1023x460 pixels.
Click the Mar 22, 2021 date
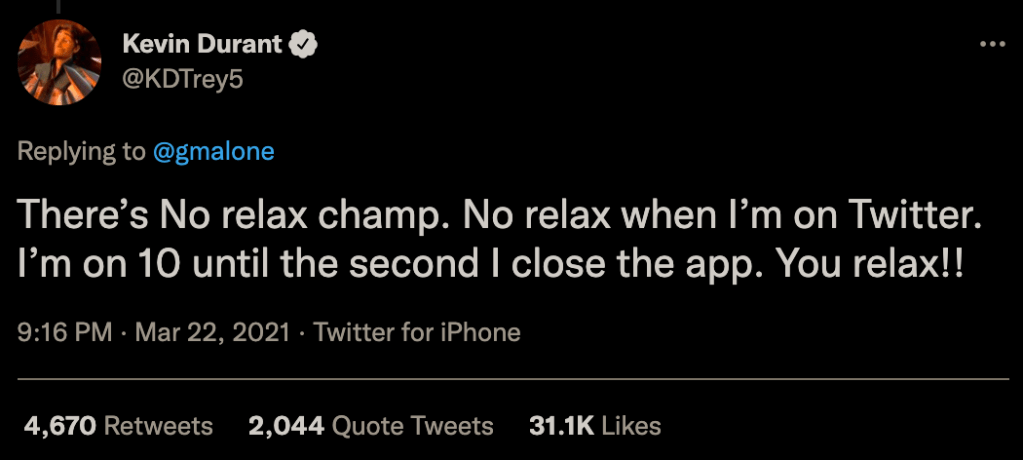214,332
